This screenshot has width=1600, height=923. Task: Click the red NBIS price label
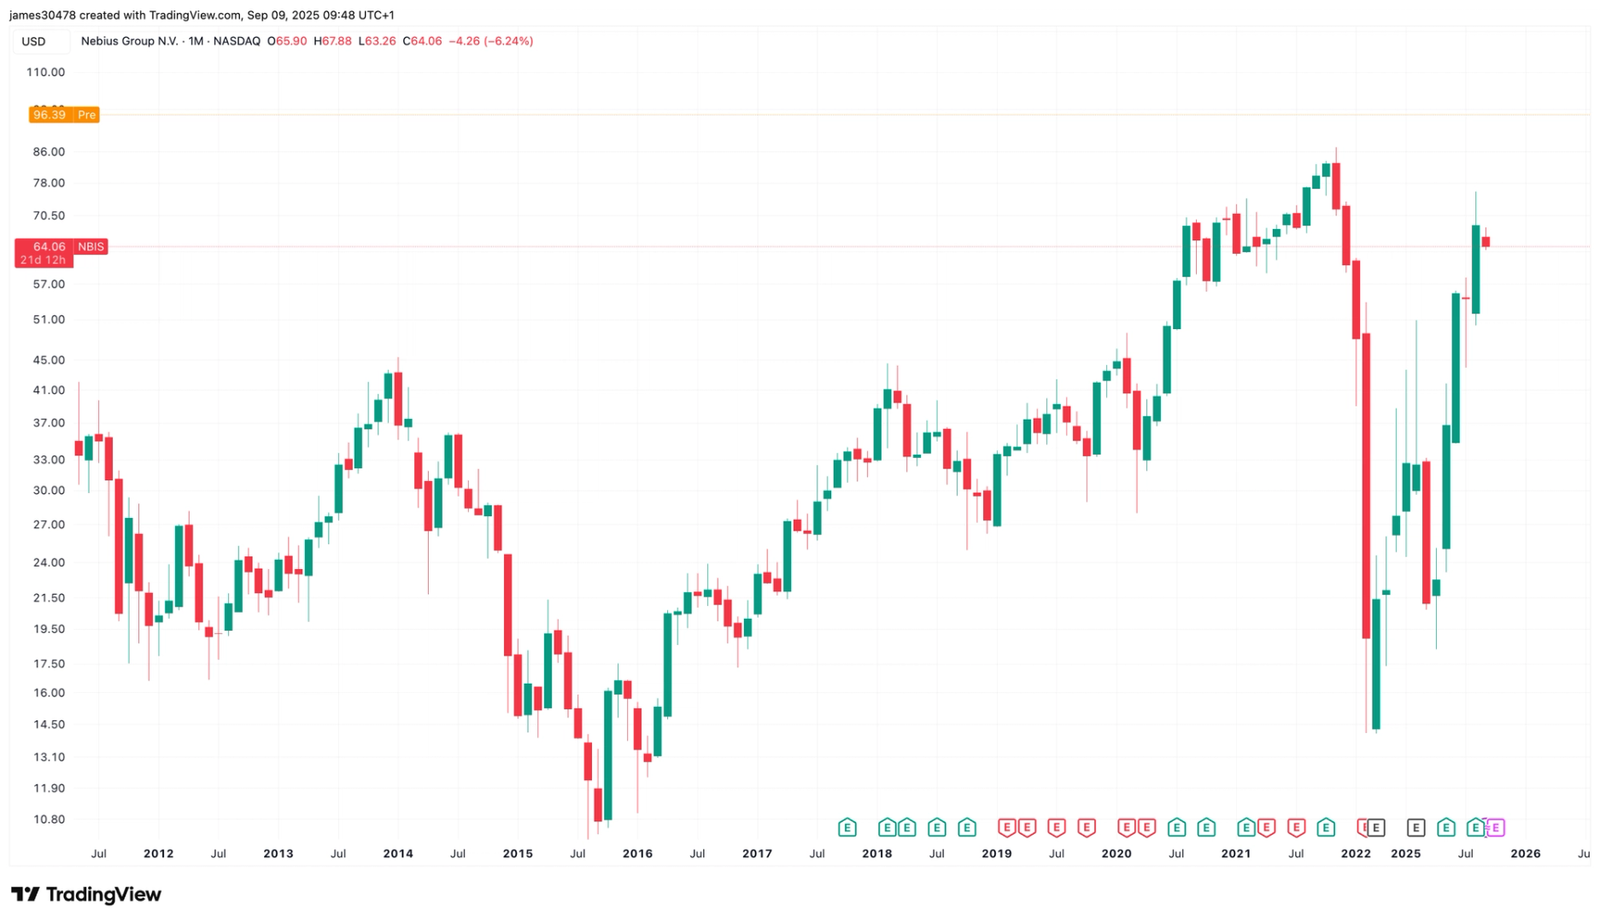tap(91, 246)
